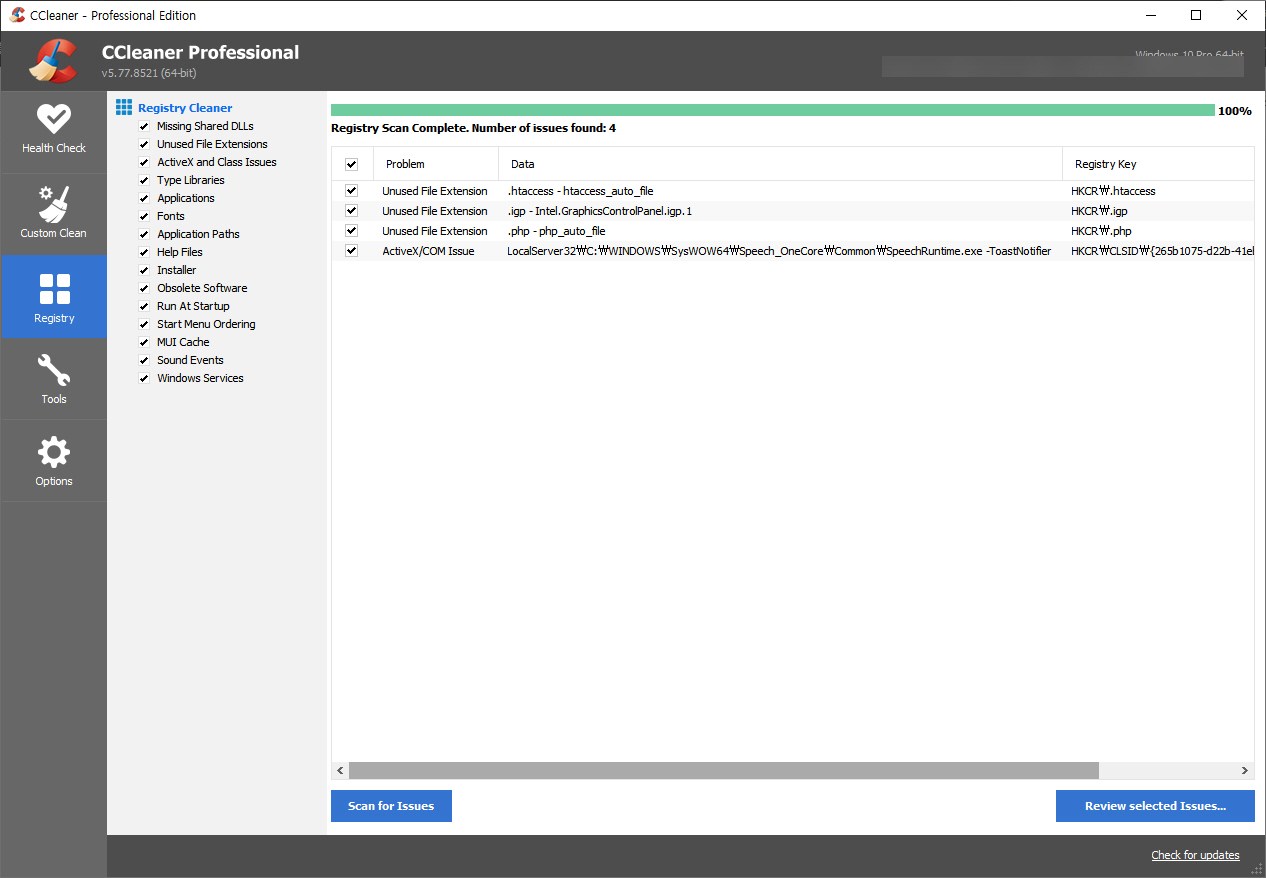Click Registry Scan Complete status text
Screen dimensions: 1266x878
pos(473,128)
